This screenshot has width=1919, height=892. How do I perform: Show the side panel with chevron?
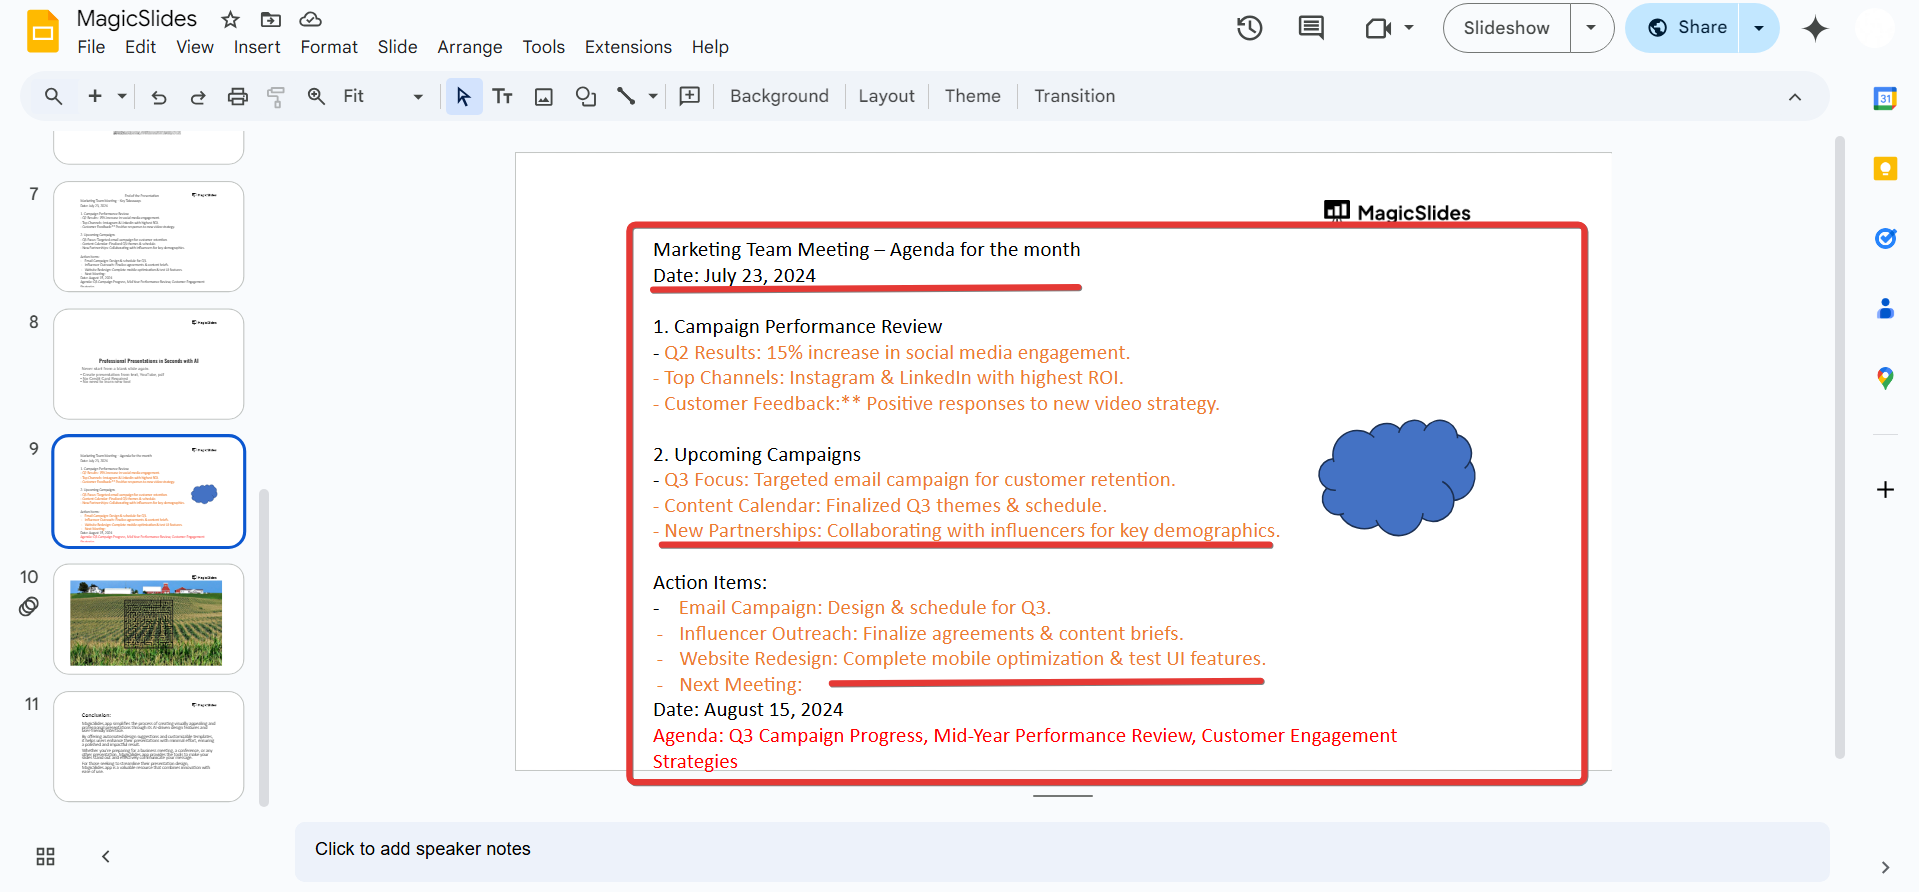pyautogui.click(x=1885, y=867)
